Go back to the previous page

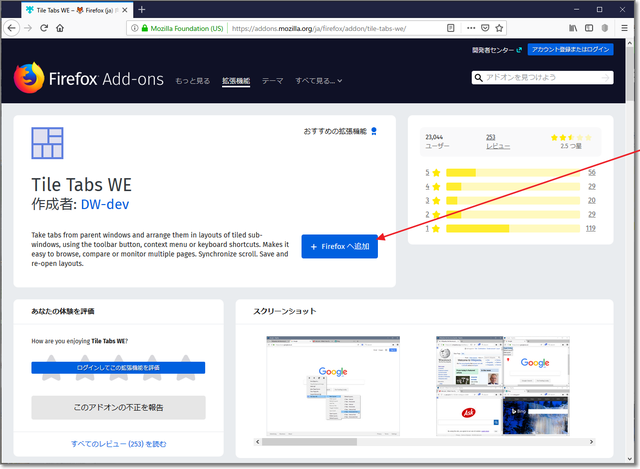point(11,28)
